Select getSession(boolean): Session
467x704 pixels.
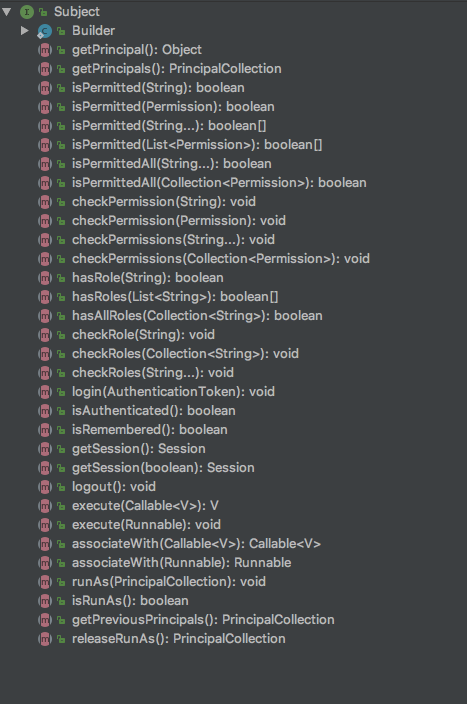pyautogui.click(x=163, y=468)
